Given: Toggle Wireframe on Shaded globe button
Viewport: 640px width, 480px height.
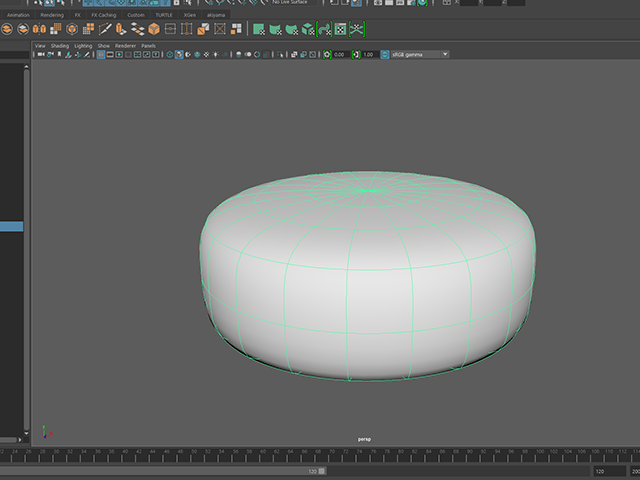Looking at the screenshot, I should pos(197,54).
